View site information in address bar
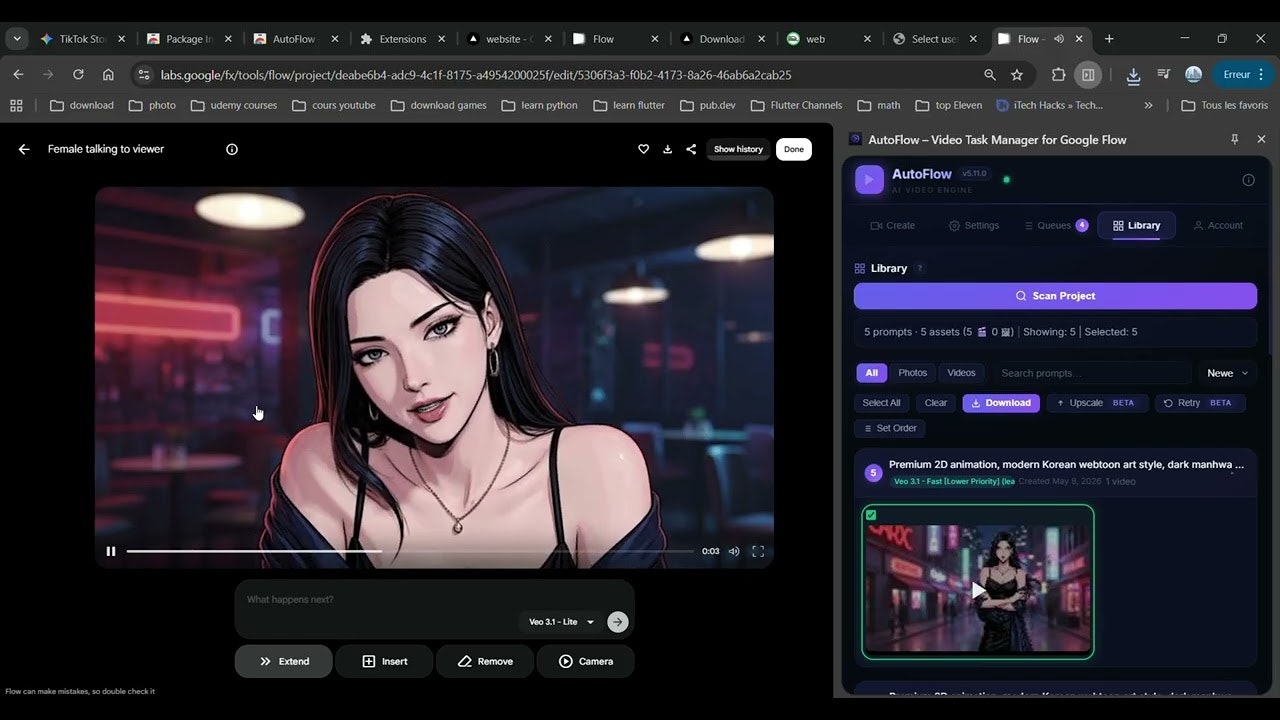This screenshot has height=720, width=1280. pyautogui.click(x=143, y=75)
